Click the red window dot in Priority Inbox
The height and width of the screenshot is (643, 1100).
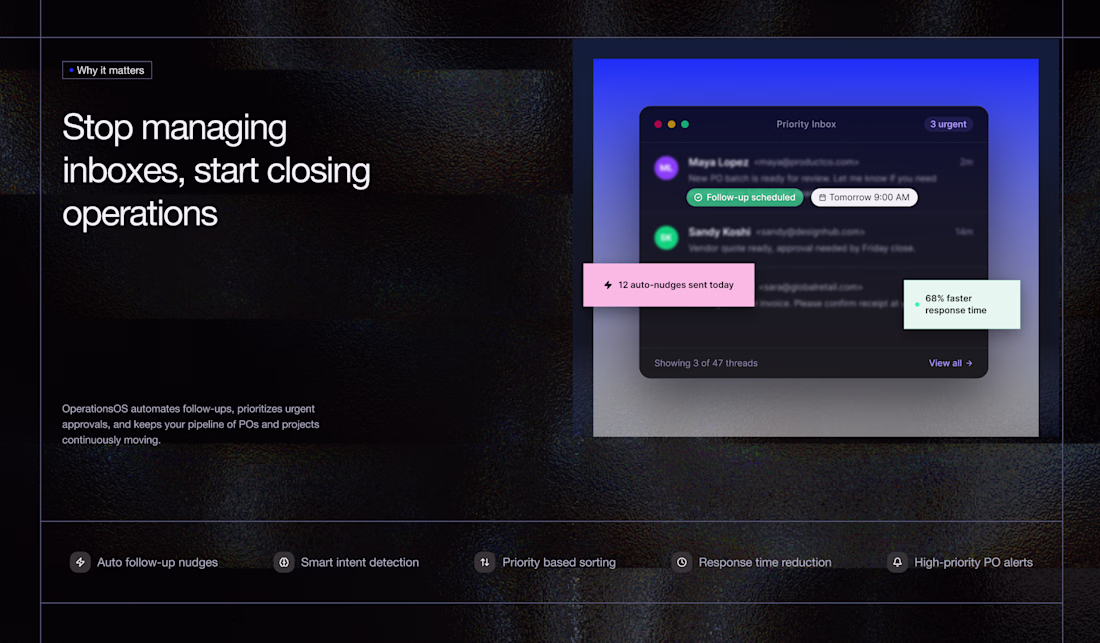(x=658, y=124)
